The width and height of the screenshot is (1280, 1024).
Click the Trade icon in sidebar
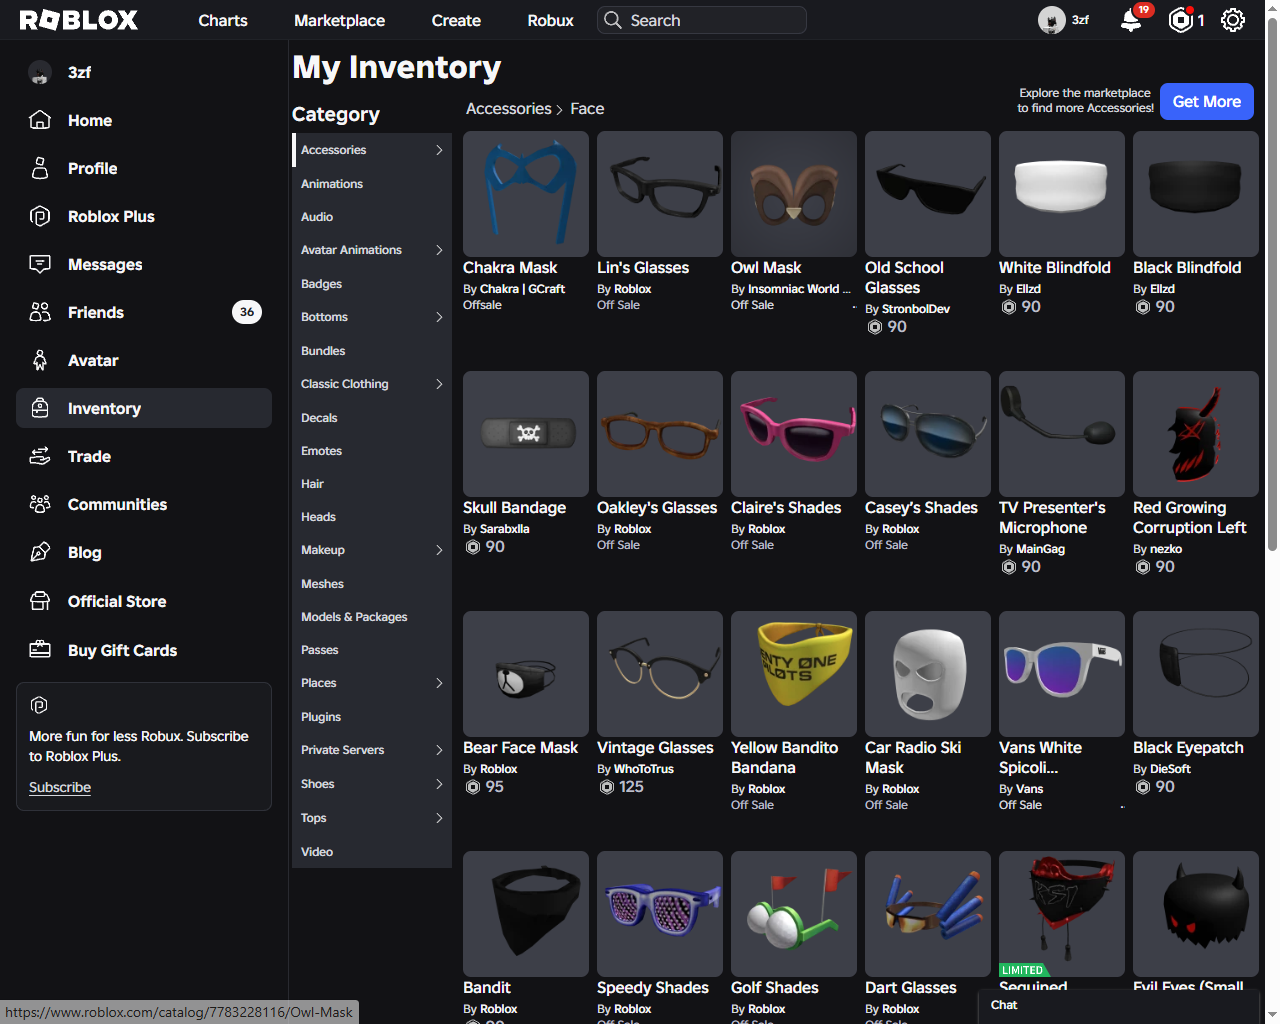pyautogui.click(x=40, y=456)
